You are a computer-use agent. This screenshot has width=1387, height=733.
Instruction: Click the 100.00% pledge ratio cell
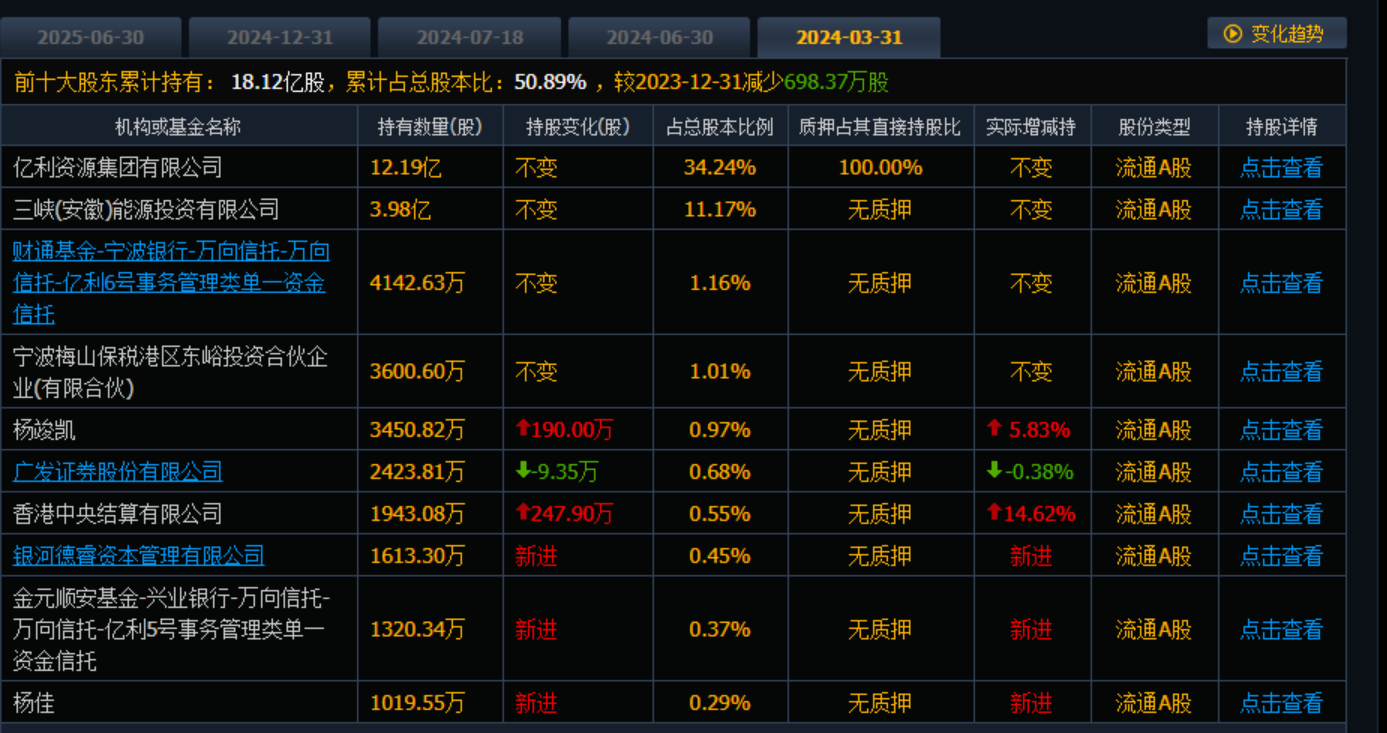click(880, 167)
